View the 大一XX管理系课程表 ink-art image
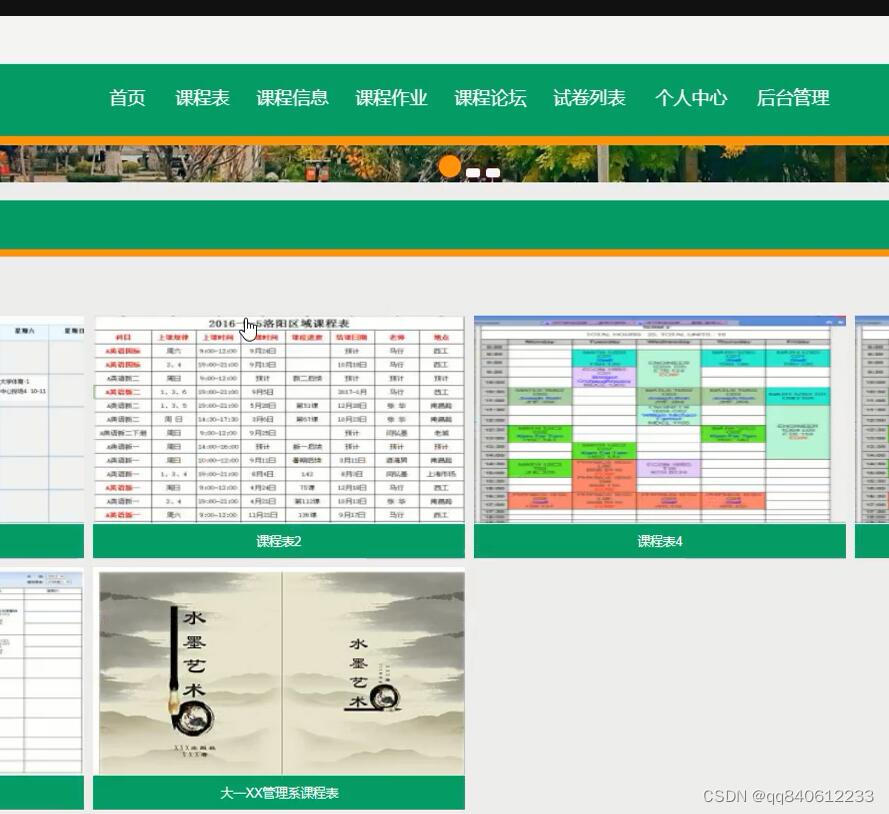This screenshot has width=889, height=814. [280, 670]
